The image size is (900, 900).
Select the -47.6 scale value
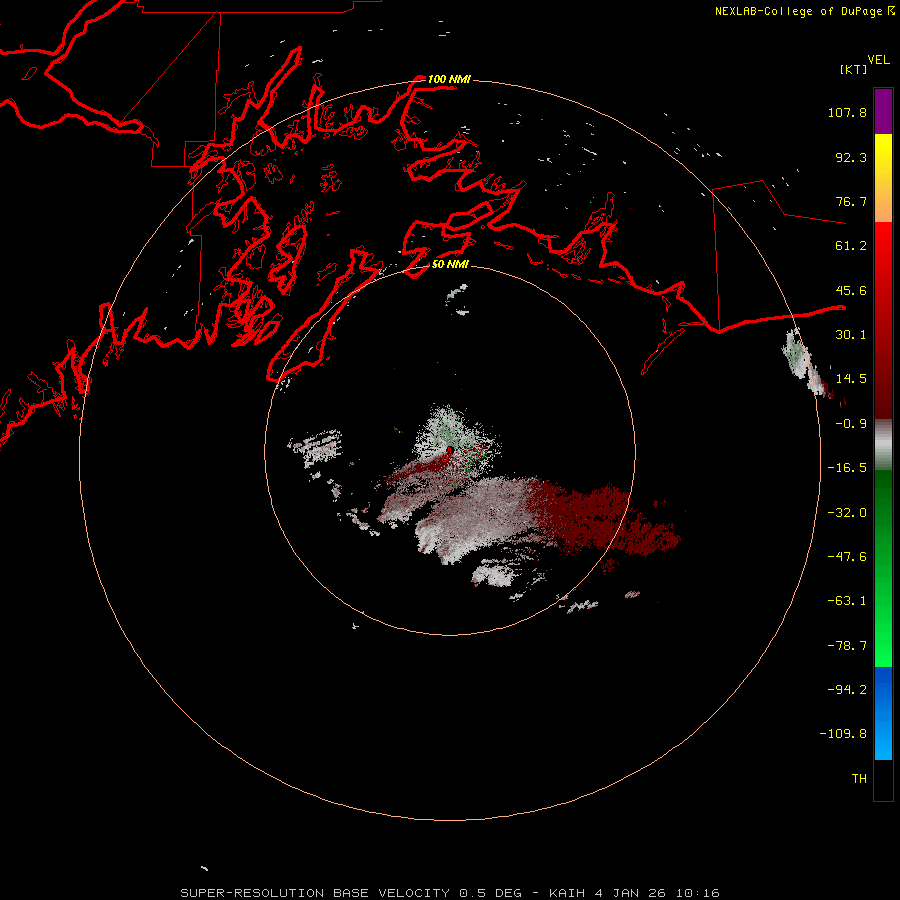(847, 557)
